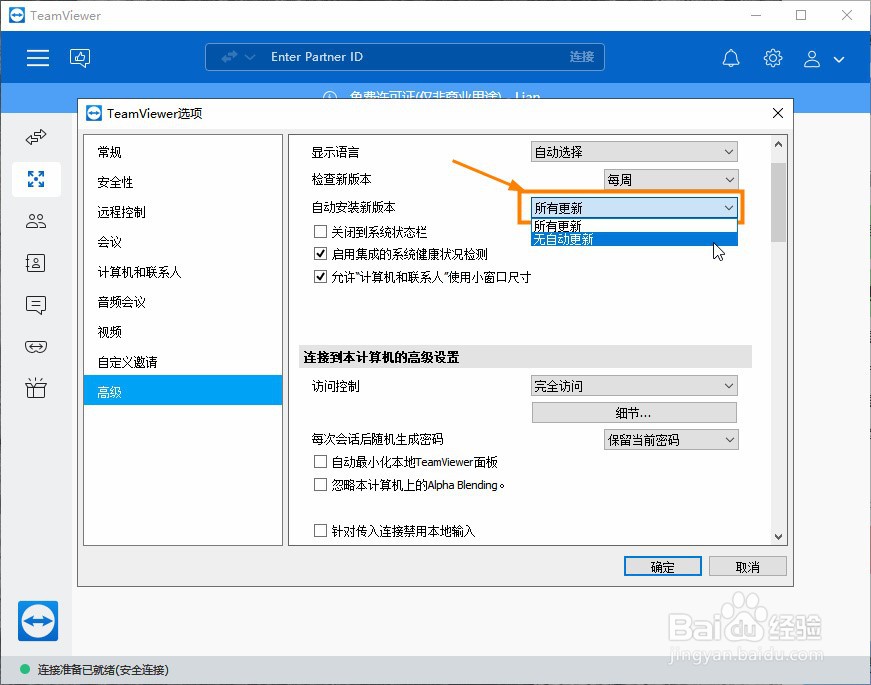
Task: Click the feedback thumbs-up icon
Action: pos(80,57)
